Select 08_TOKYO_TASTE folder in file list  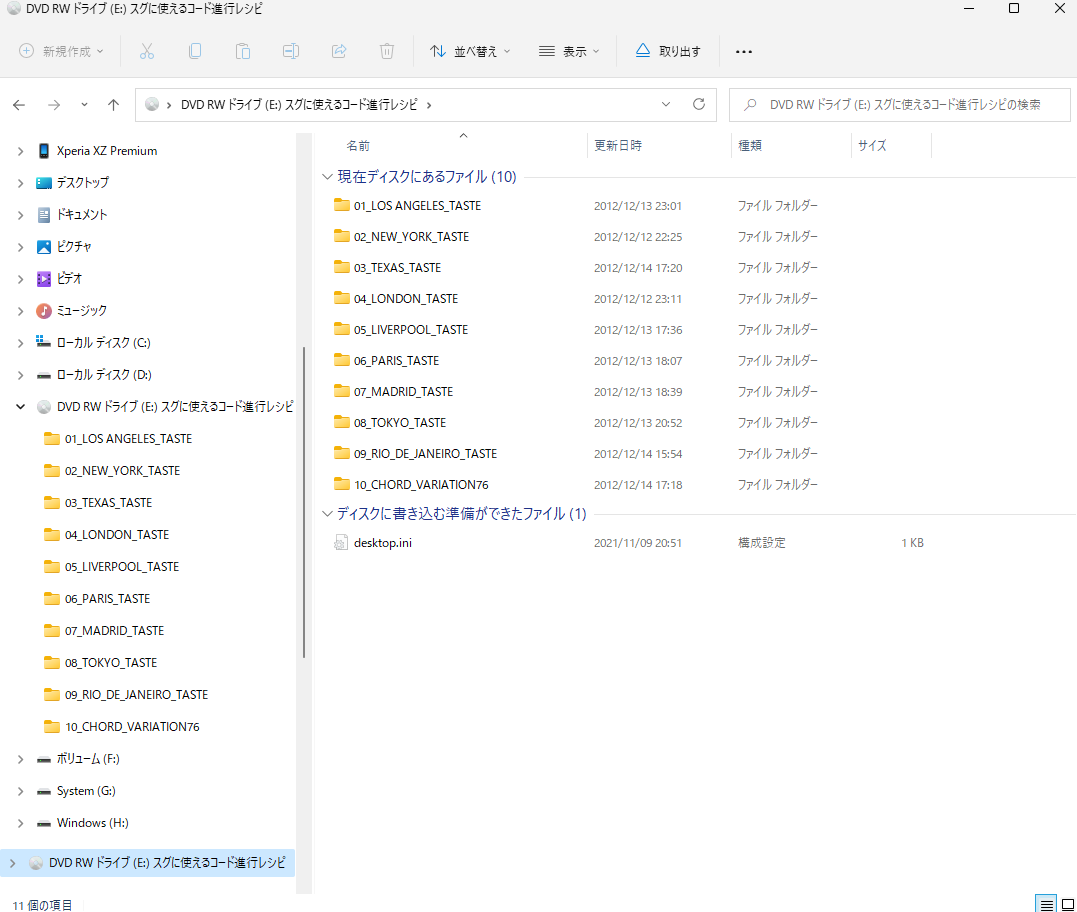click(x=400, y=423)
